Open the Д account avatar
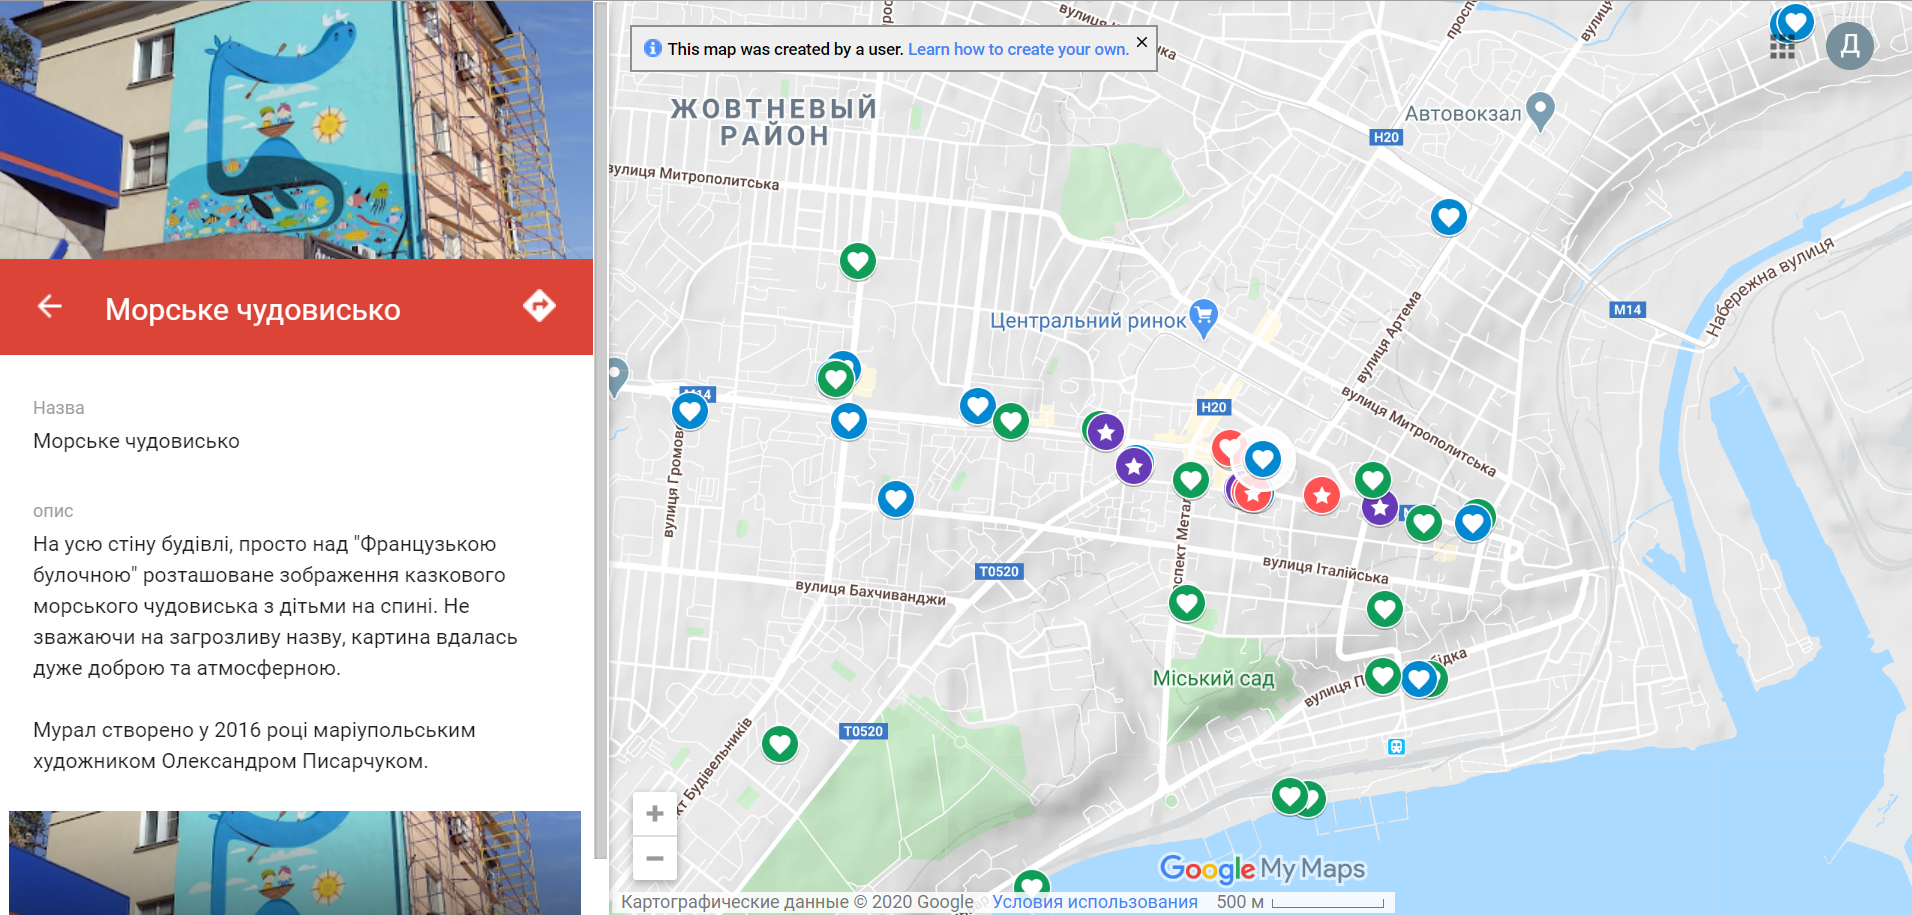1912x915 pixels. coord(1849,46)
